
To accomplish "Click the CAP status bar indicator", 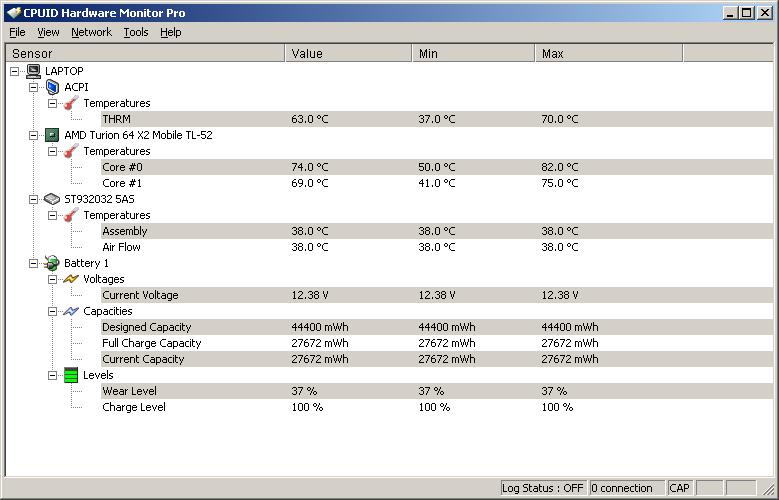I will tap(679, 488).
